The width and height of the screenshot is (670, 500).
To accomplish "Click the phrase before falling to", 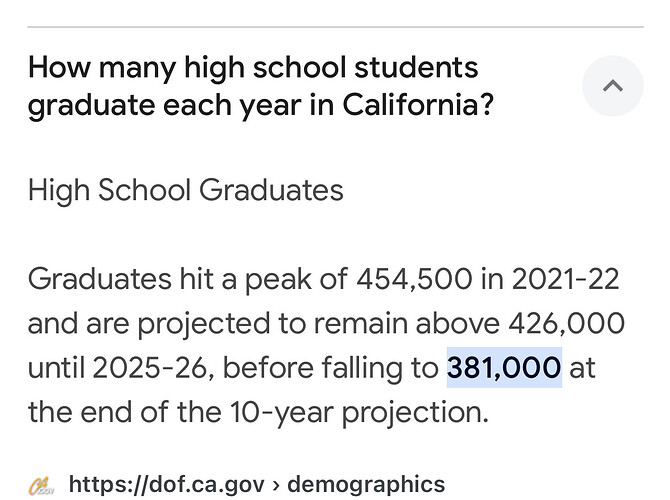I will tap(331, 368).
